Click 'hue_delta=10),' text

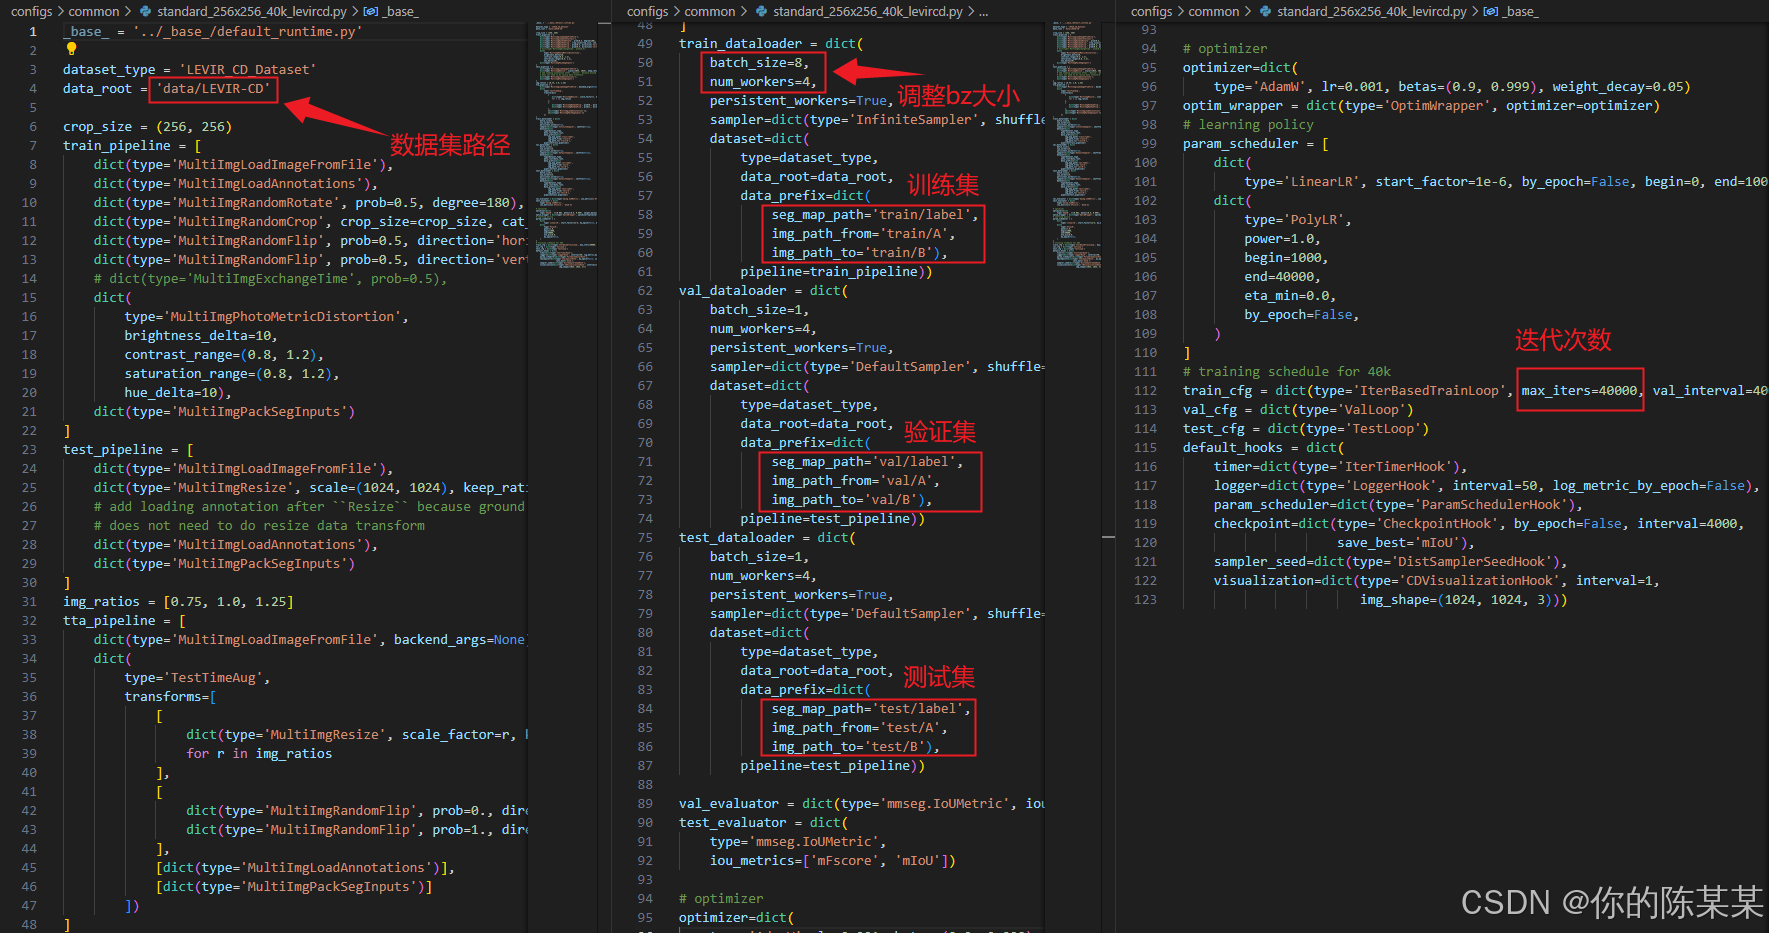(178, 393)
